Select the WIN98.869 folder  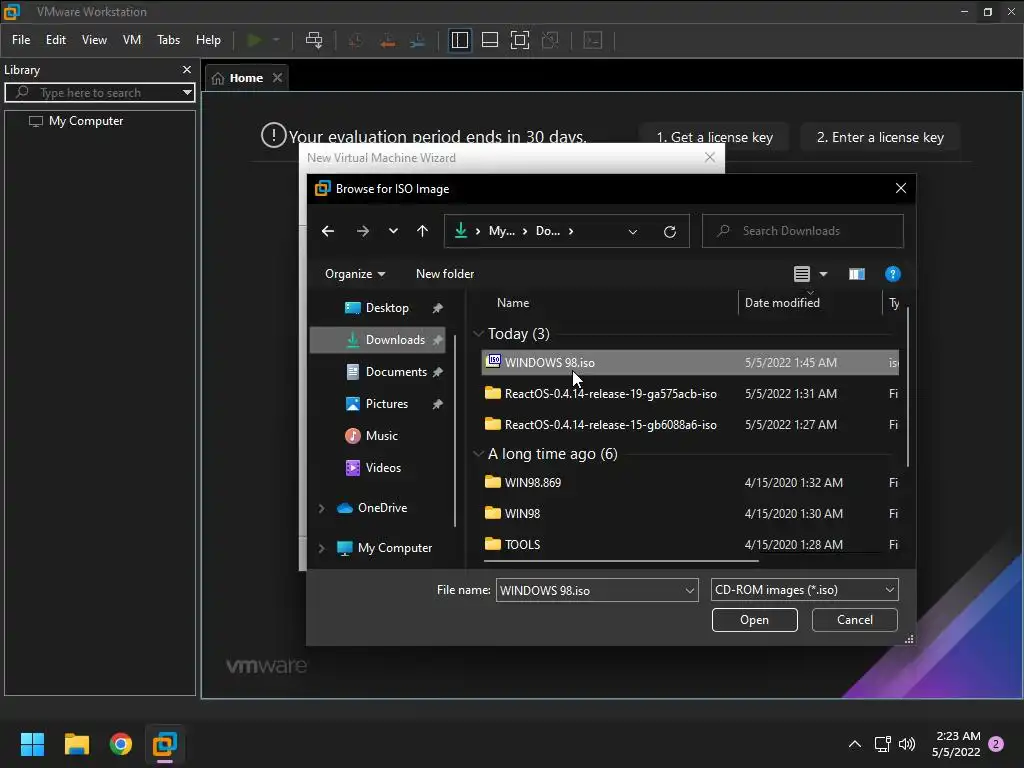coord(690,483)
